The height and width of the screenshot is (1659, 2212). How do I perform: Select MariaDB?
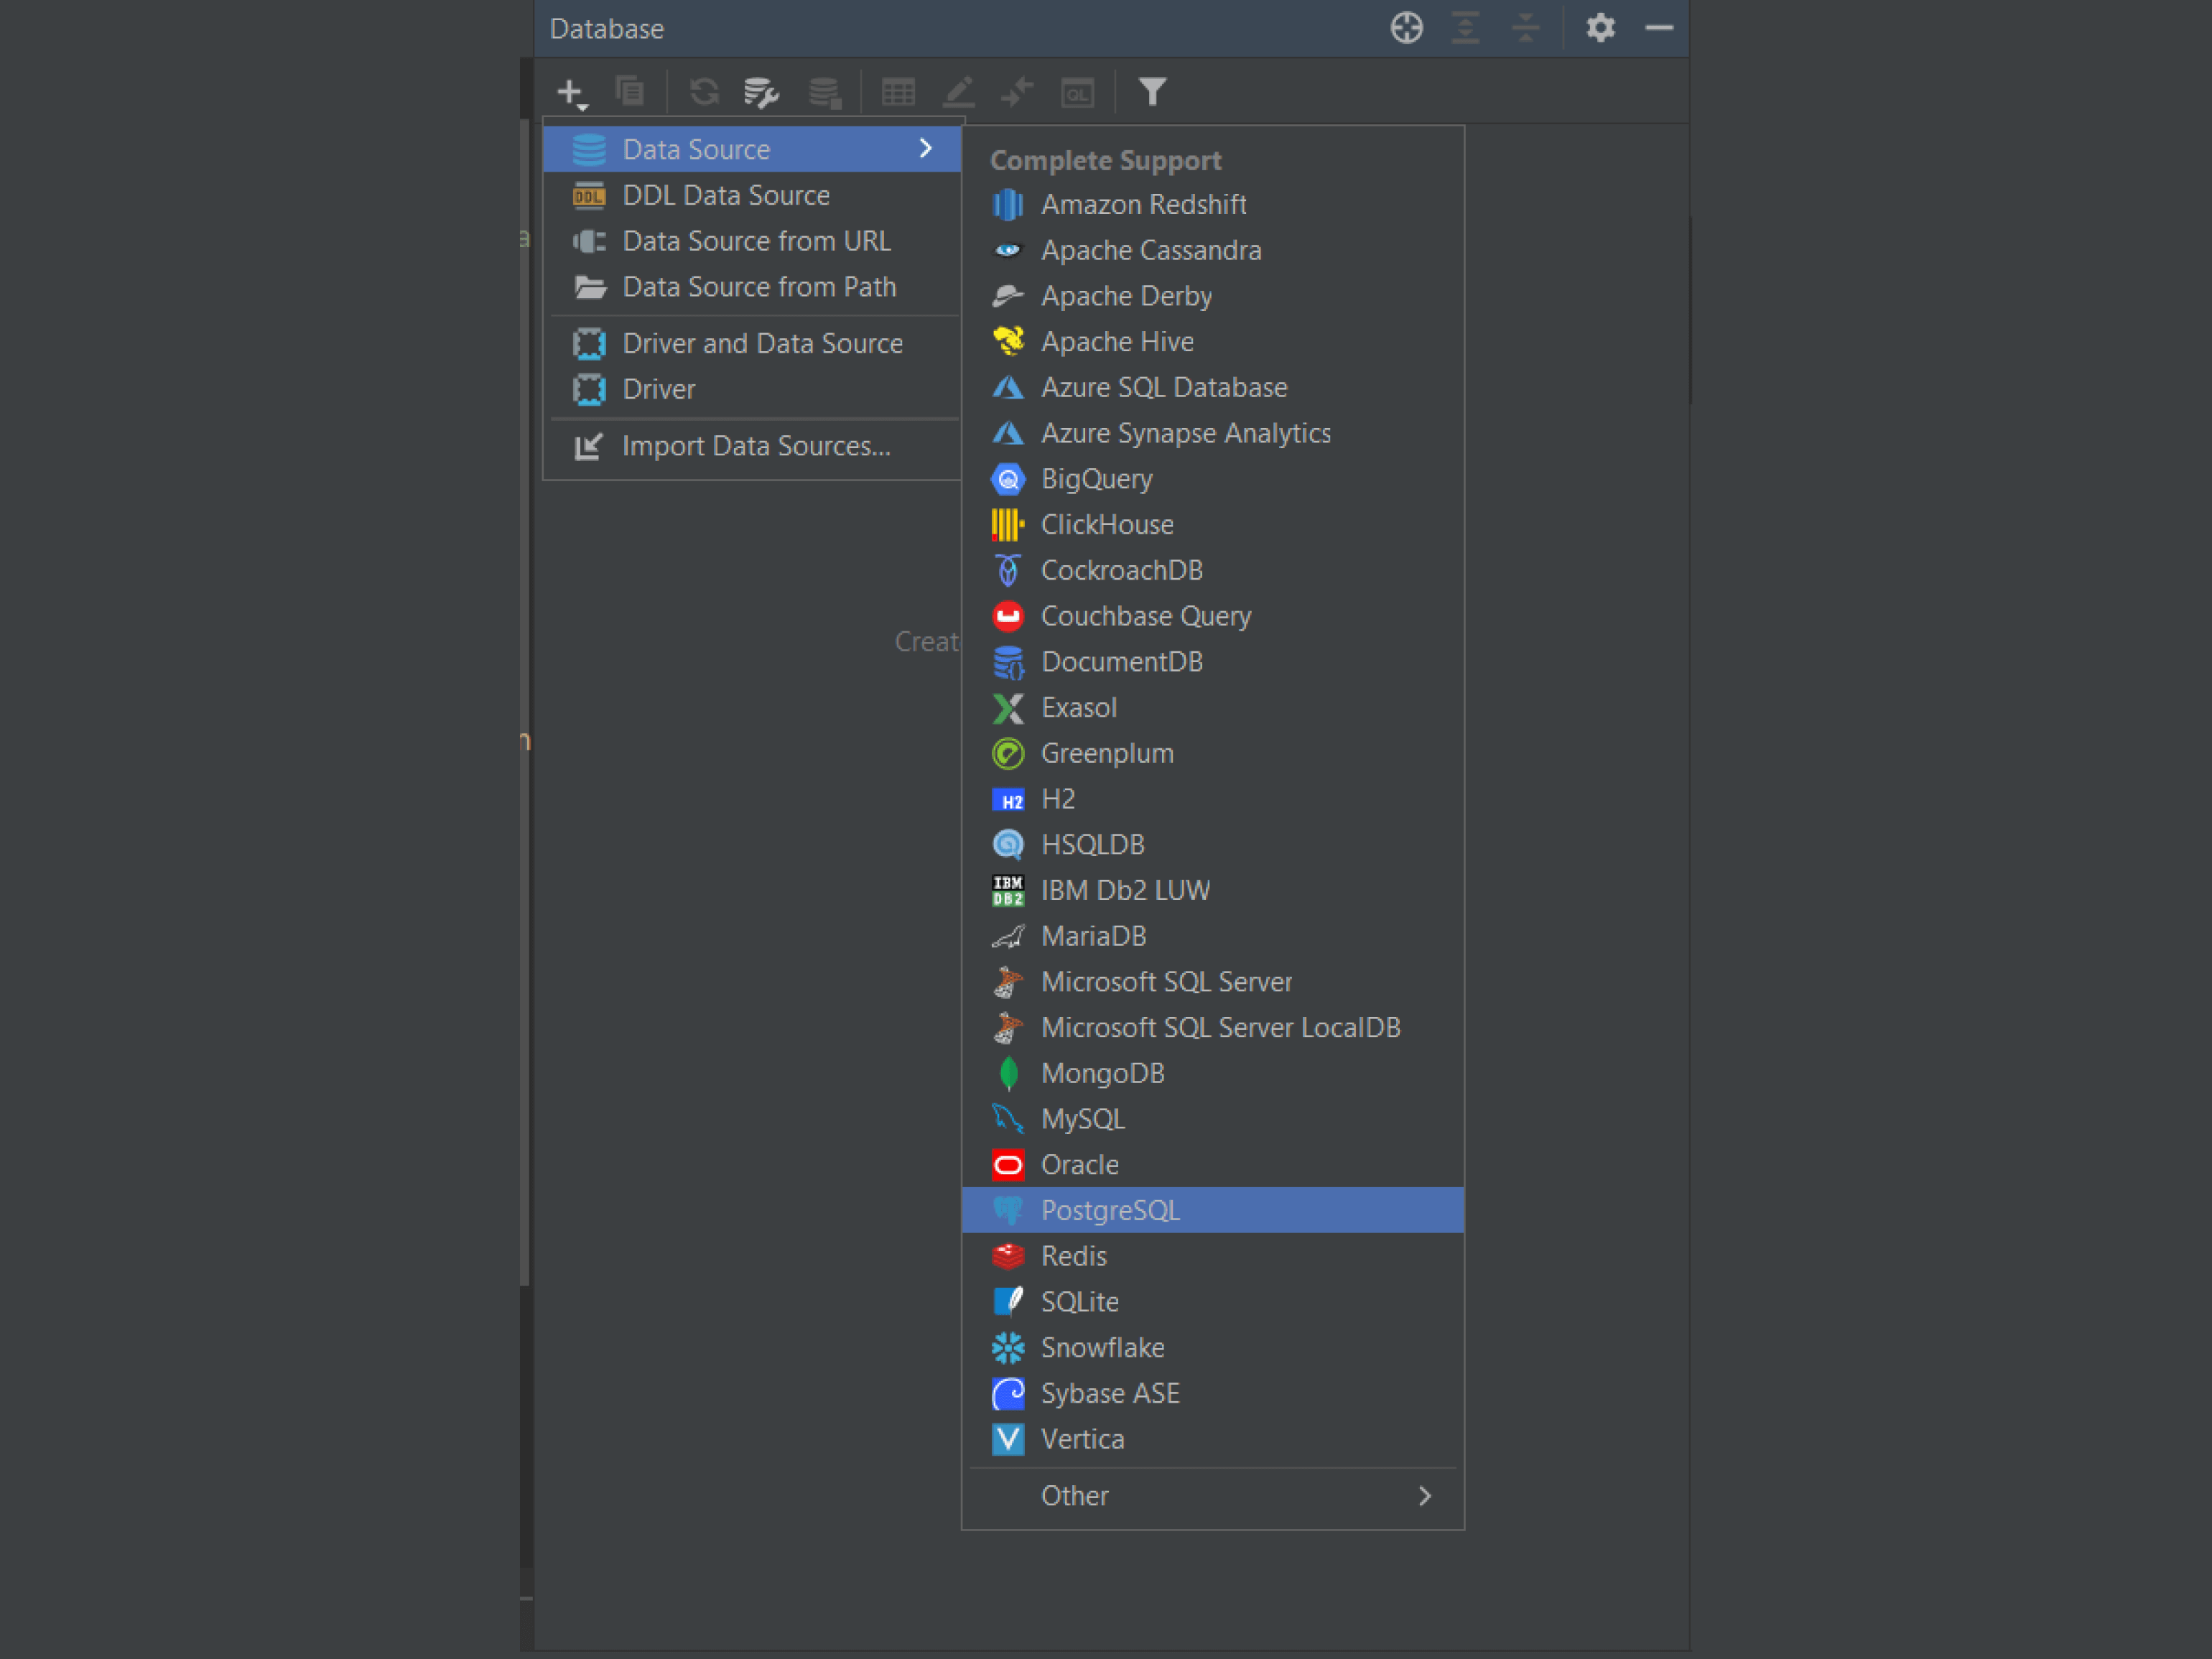1213,936
